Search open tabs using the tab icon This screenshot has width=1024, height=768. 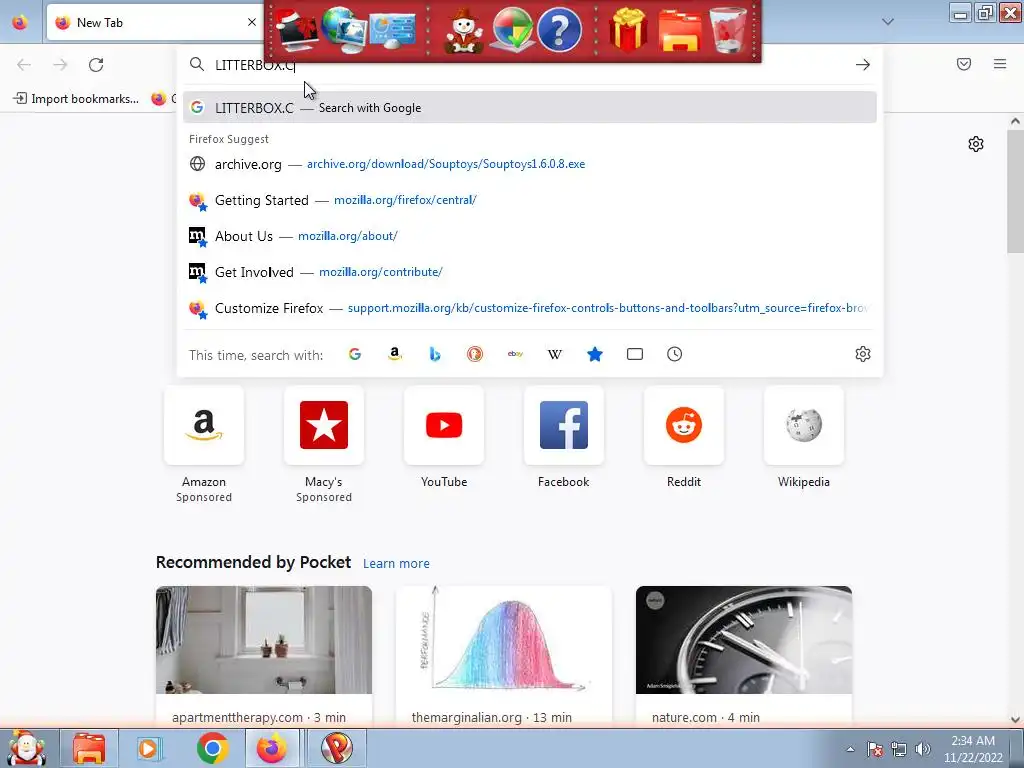click(x=635, y=354)
